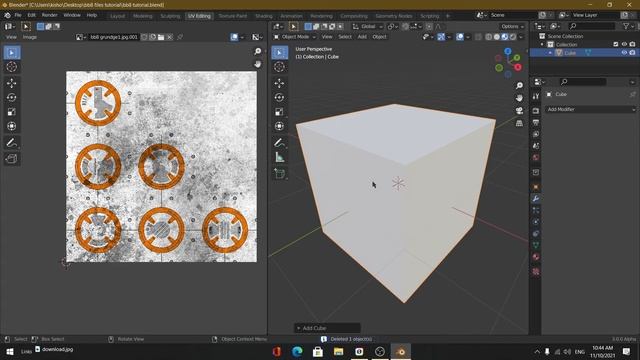
Task: Open the Tool properties tab
Action: point(536,96)
